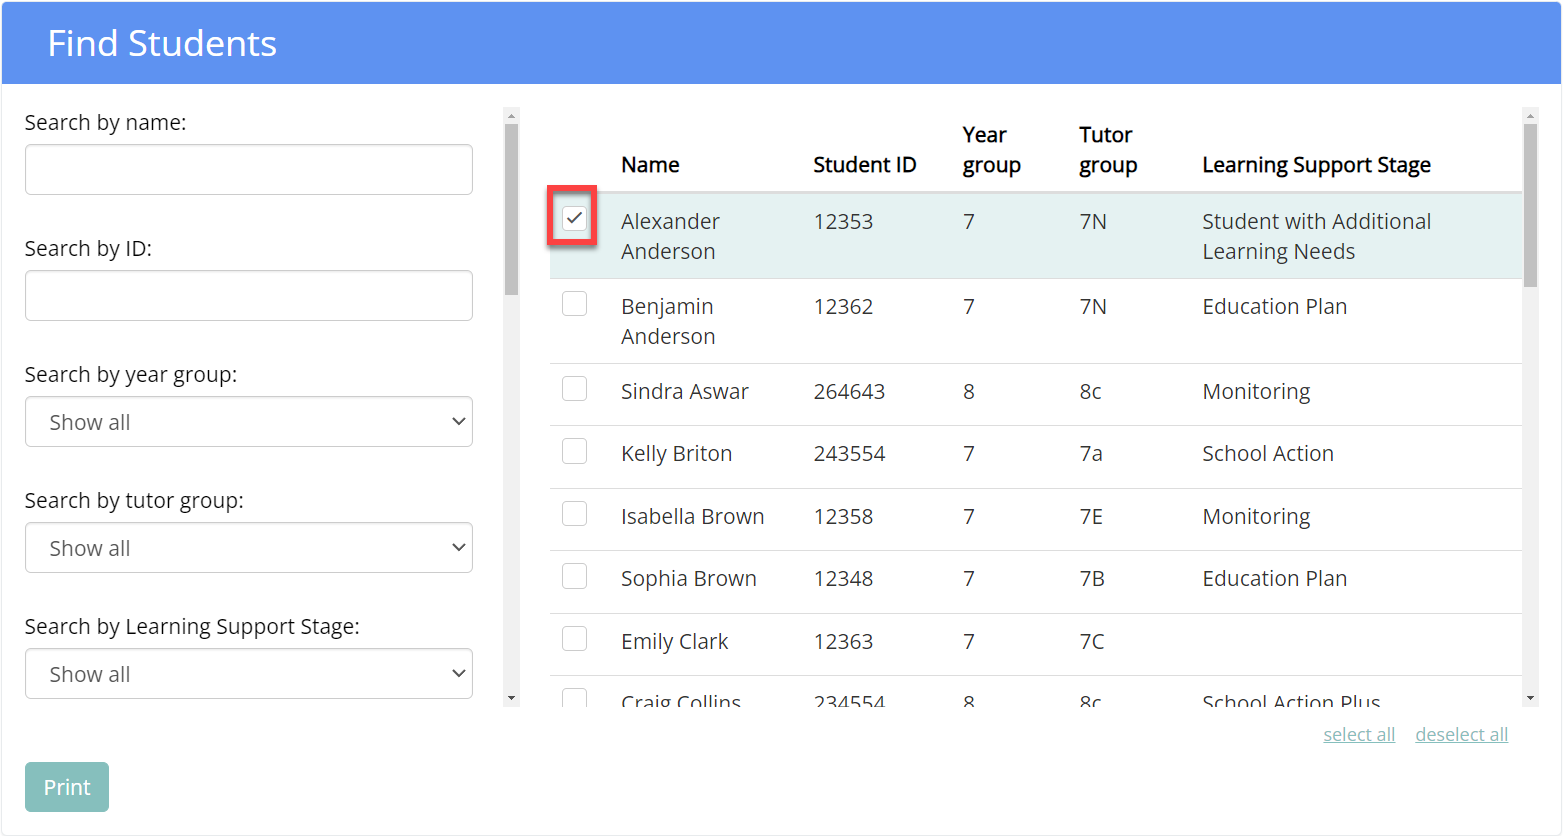Focus the Search by ID input

[x=249, y=296]
